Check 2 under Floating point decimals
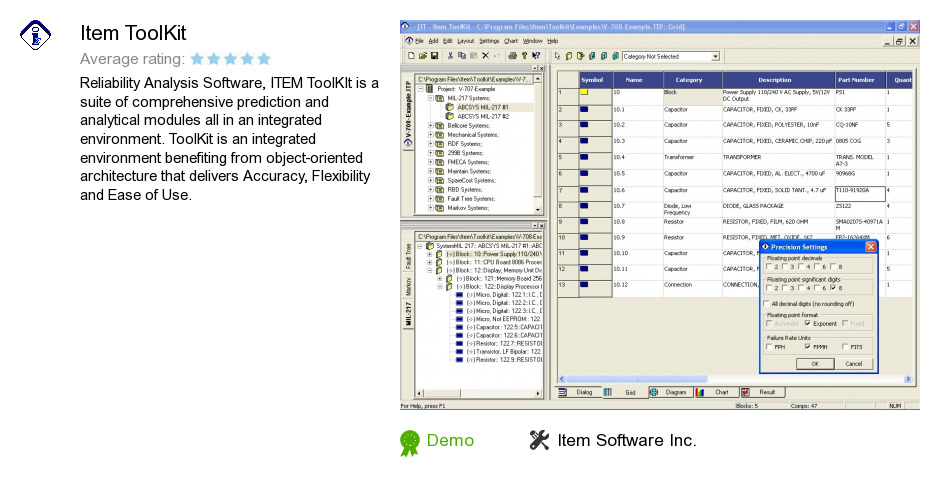The image size is (940, 487). 769,266
